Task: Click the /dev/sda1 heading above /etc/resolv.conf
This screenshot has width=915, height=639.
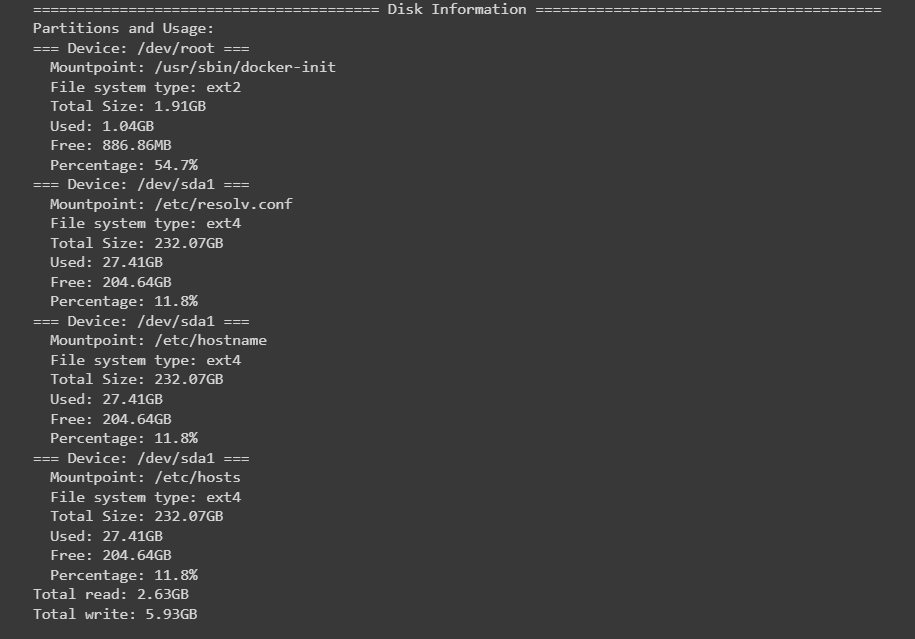Action: pos(141,185)
